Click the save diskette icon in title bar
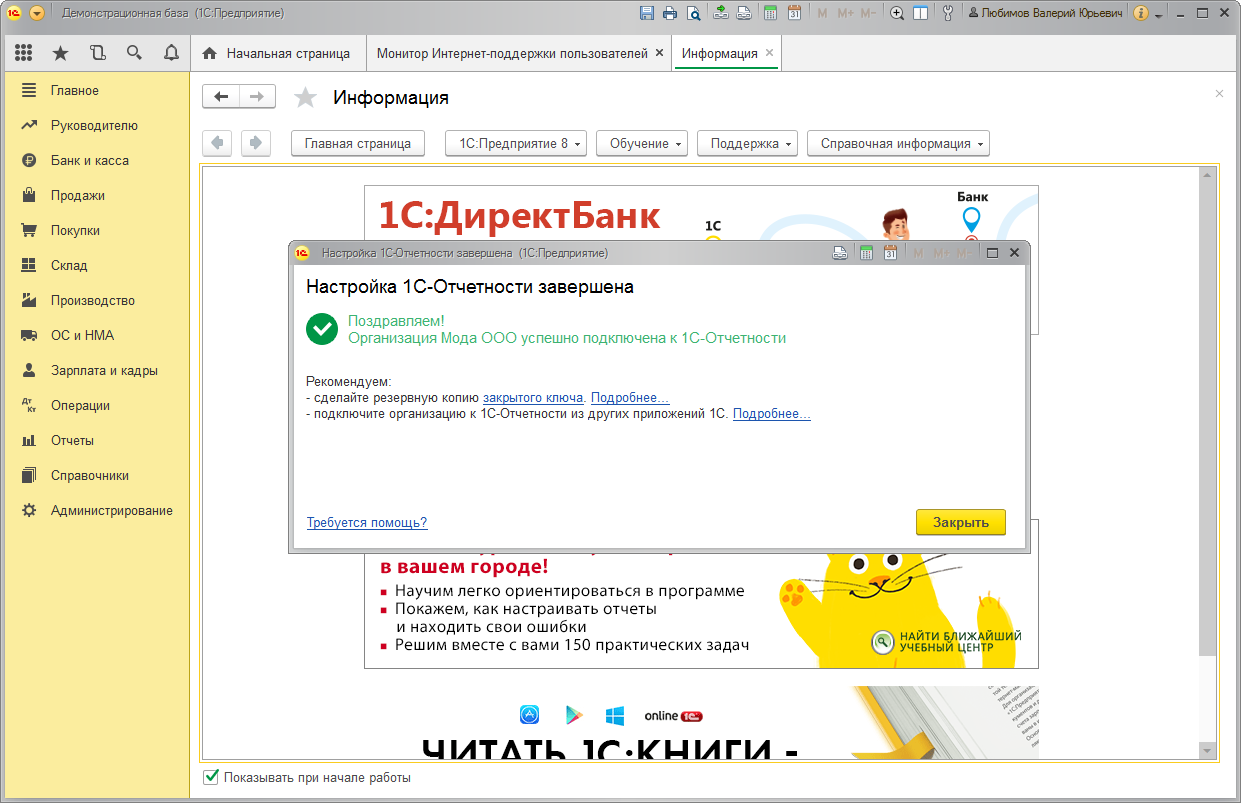1241x803 pixels. click(x=646, y=13)
